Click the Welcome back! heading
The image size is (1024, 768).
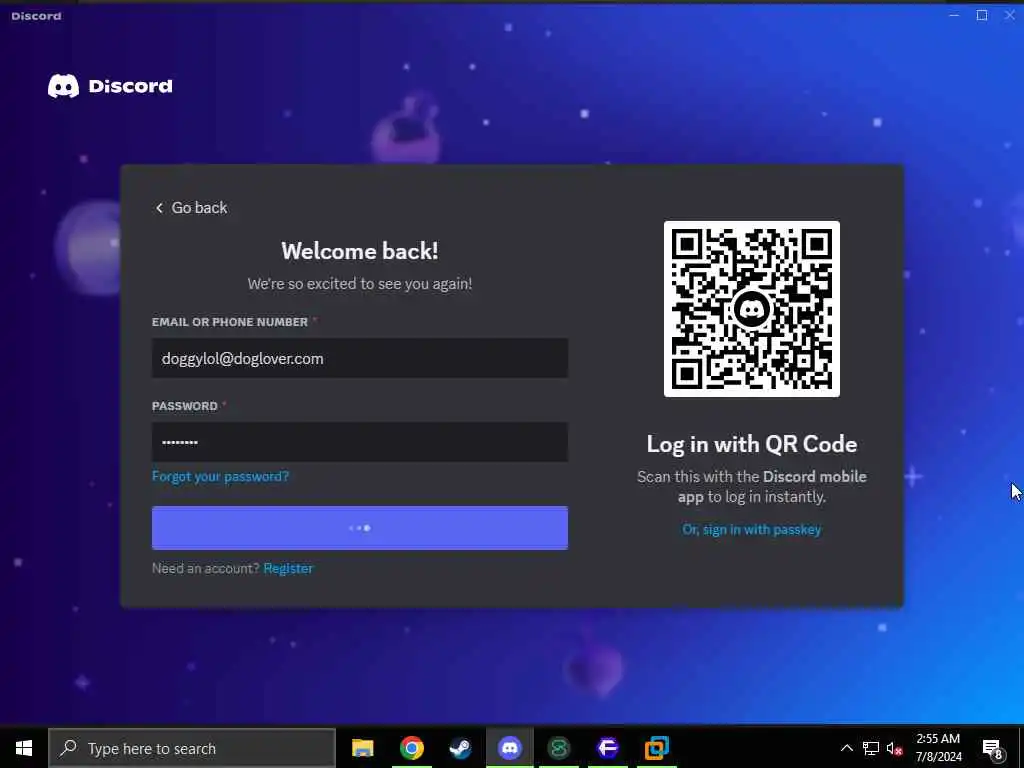pyautogui.click(x=360, y=251)
